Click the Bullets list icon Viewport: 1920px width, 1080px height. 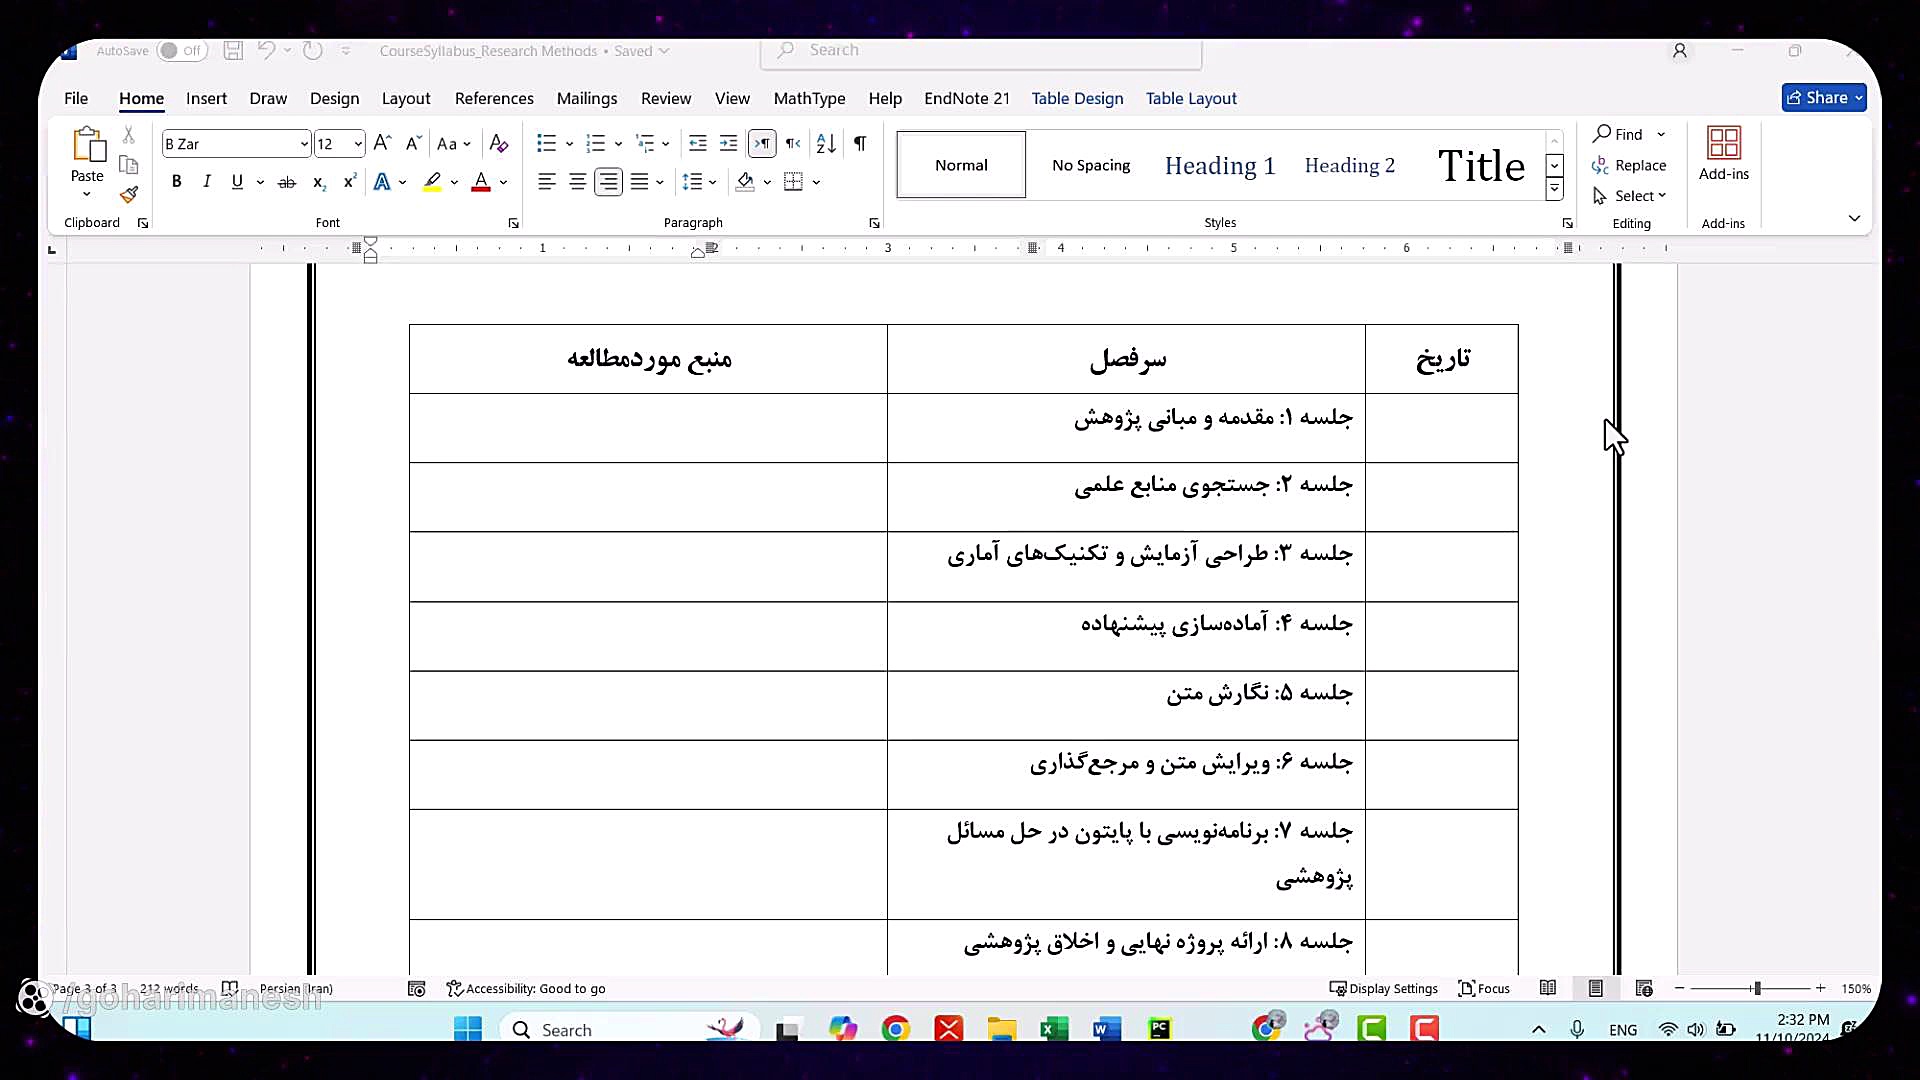pyautogui.click(x=546, y=144)
